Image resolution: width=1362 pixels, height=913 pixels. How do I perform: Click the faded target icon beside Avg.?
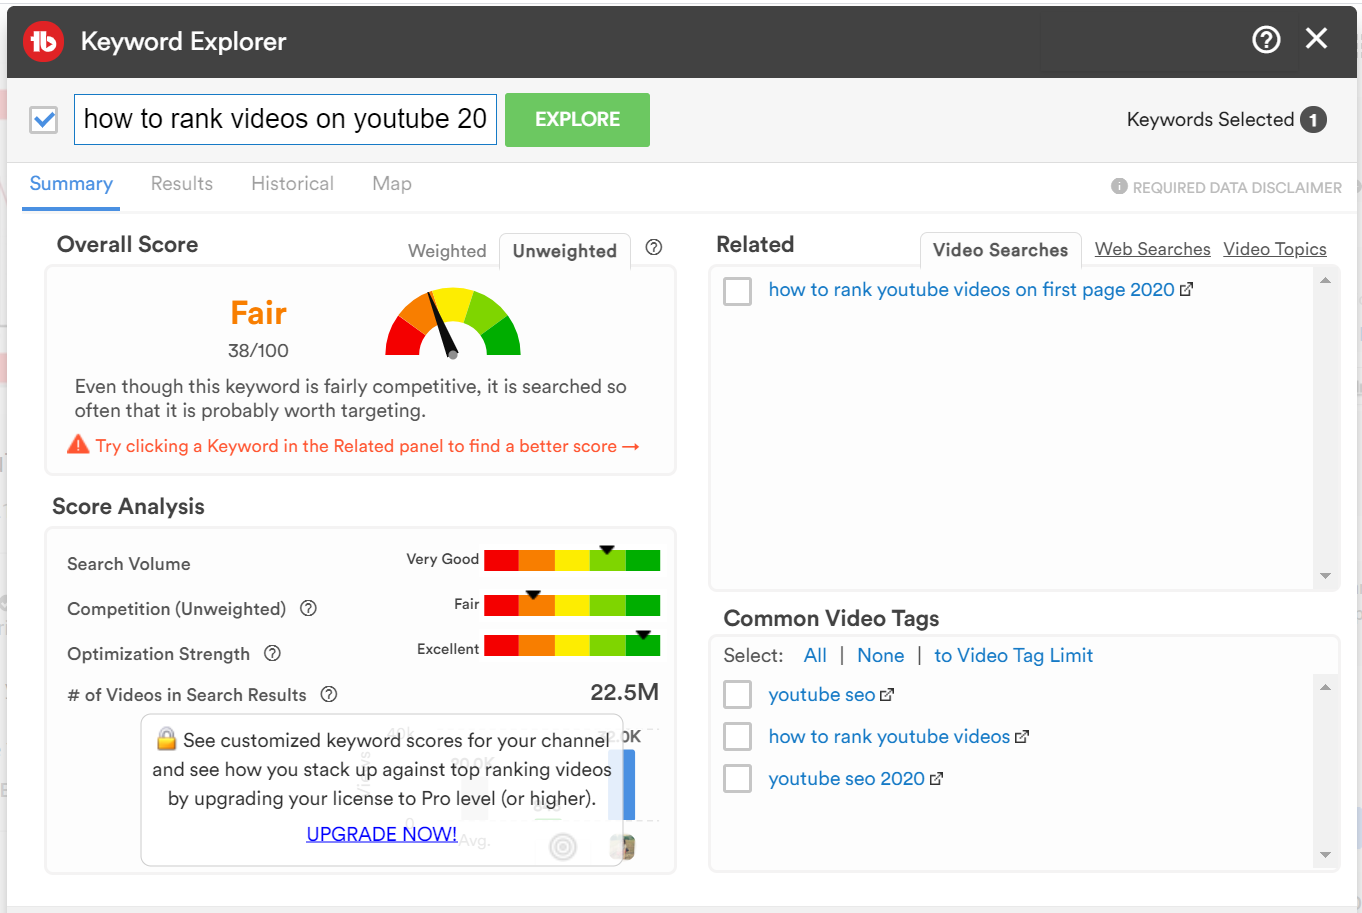click(x=563, y=847)
